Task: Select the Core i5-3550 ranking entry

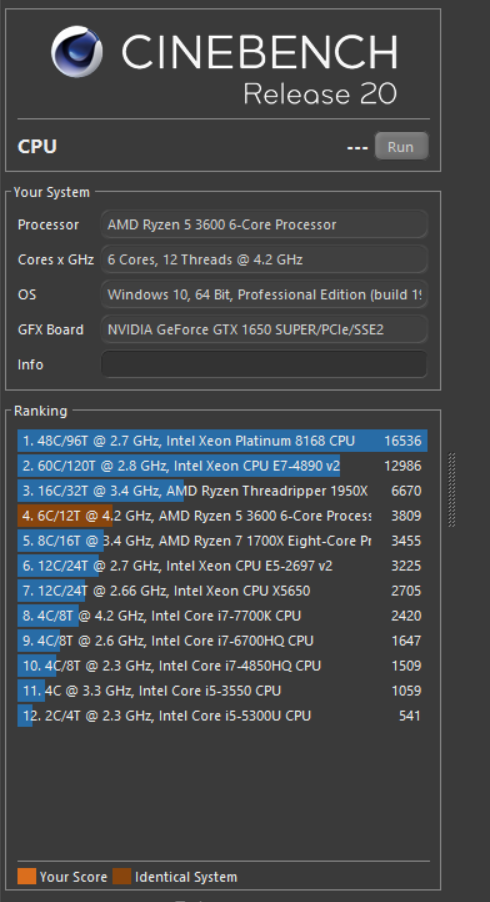Action: pos(222,690)
